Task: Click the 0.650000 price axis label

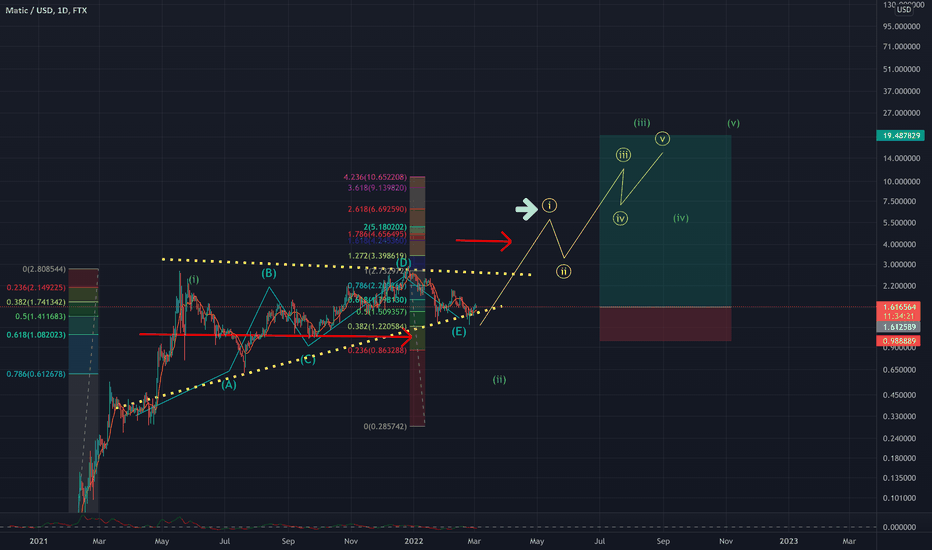Action: 899,370
